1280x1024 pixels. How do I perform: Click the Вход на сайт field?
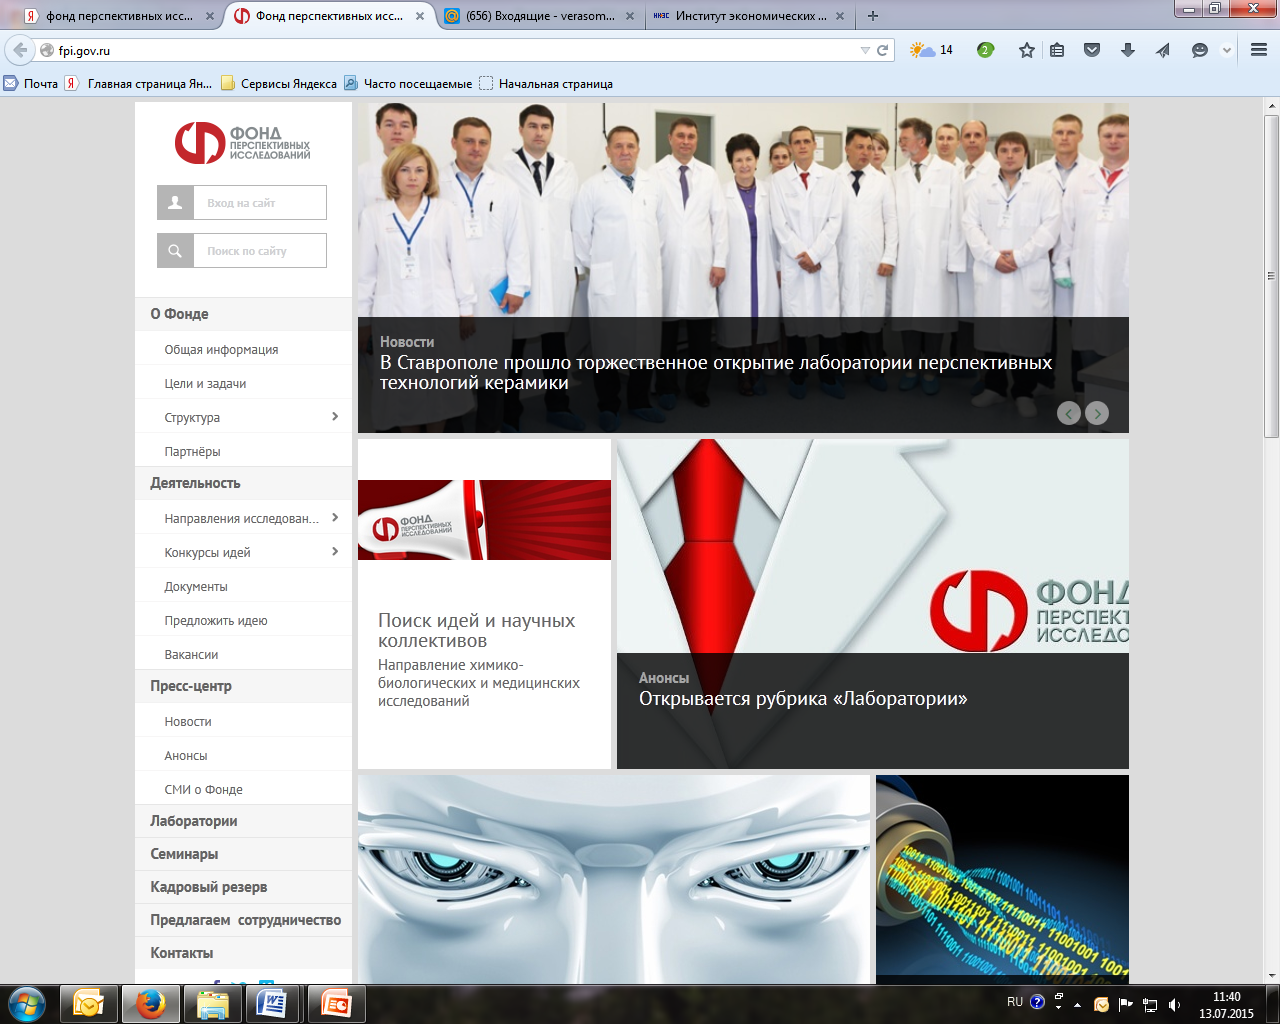[260, 202]
